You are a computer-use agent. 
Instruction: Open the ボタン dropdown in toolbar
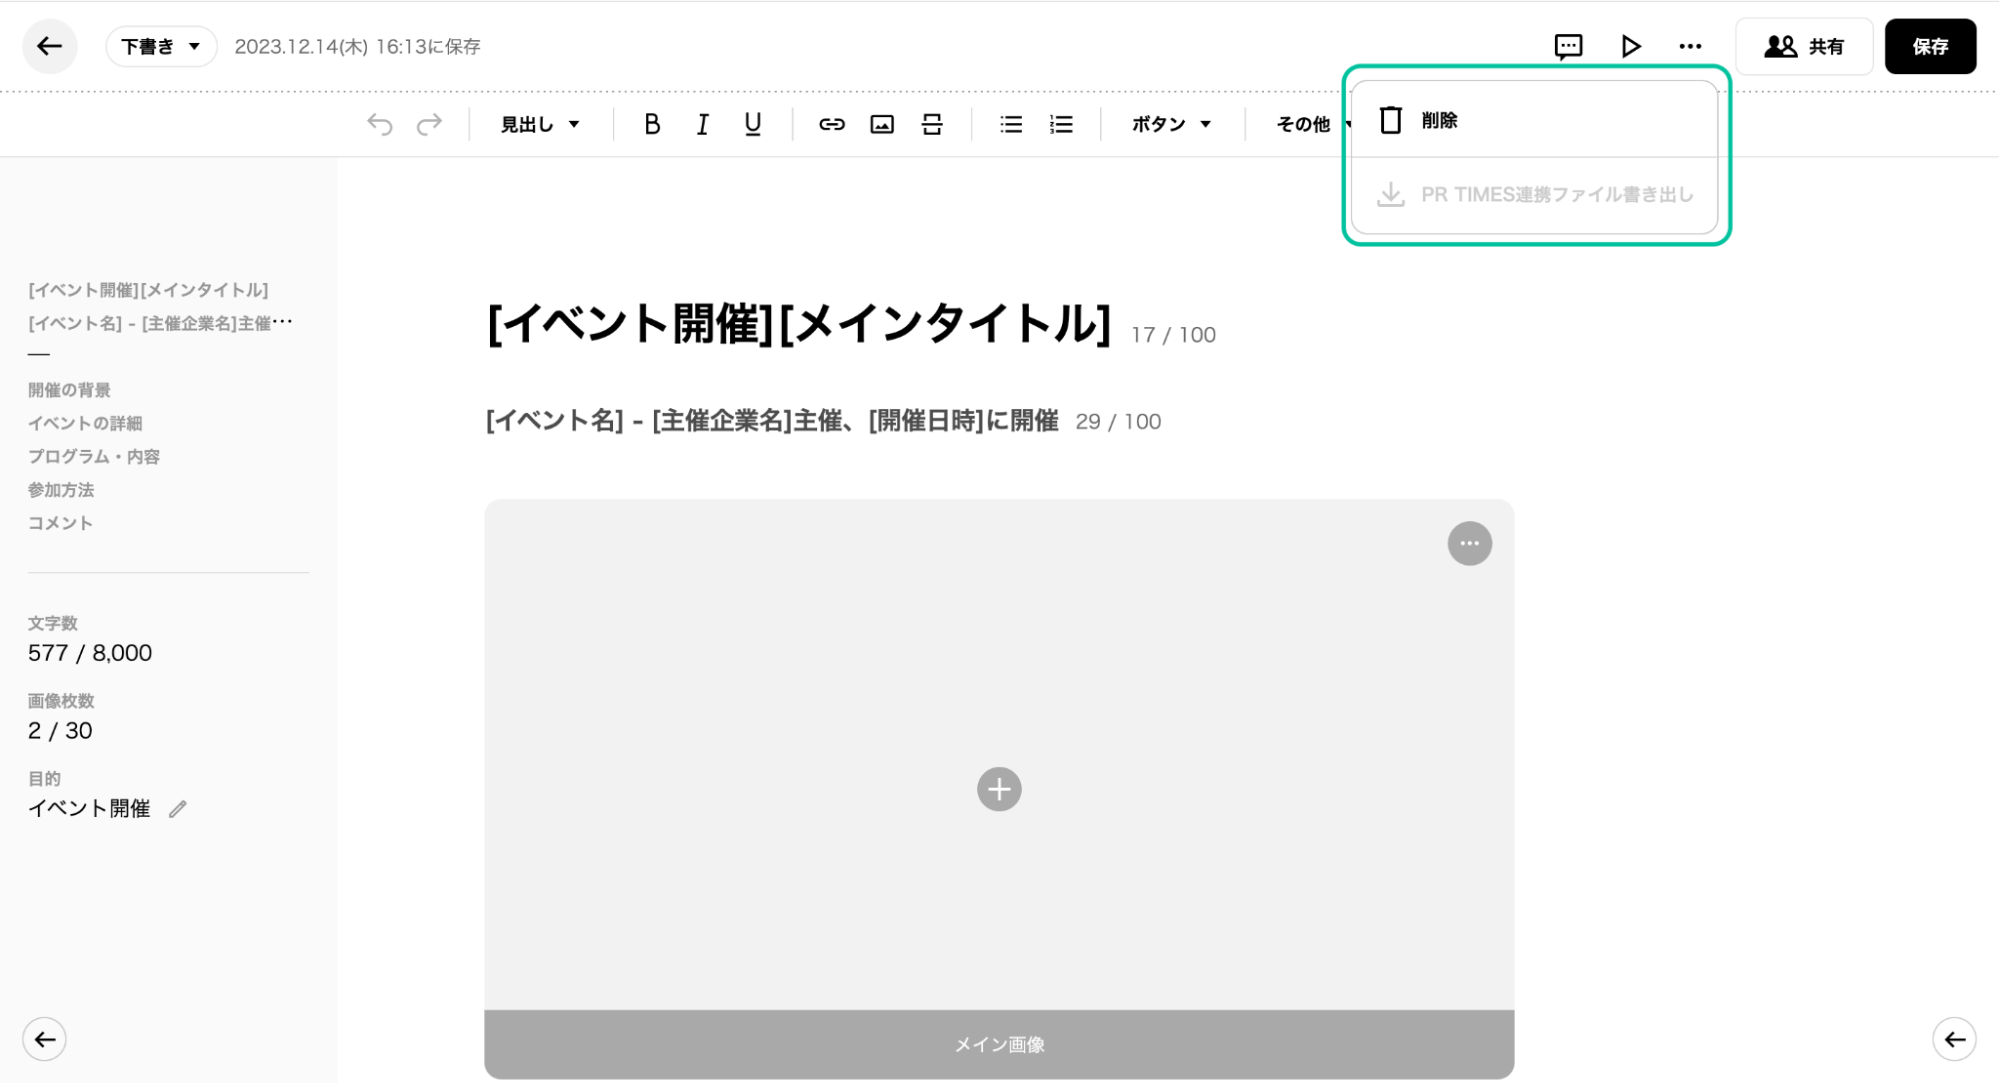click(1171, 124)
